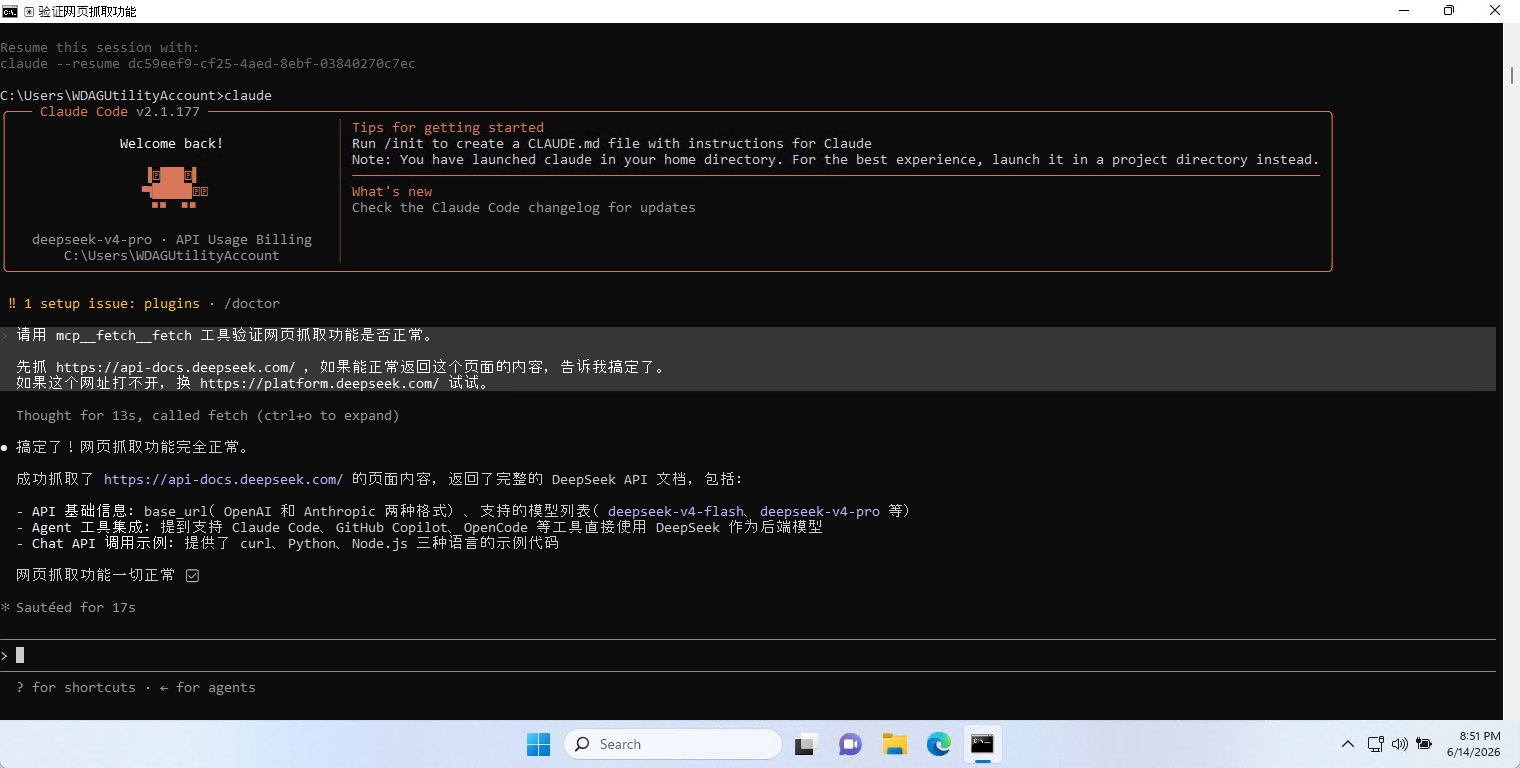
Task: Click "Thought for 13s, called fetch" line
Action: tap(207, 415)
